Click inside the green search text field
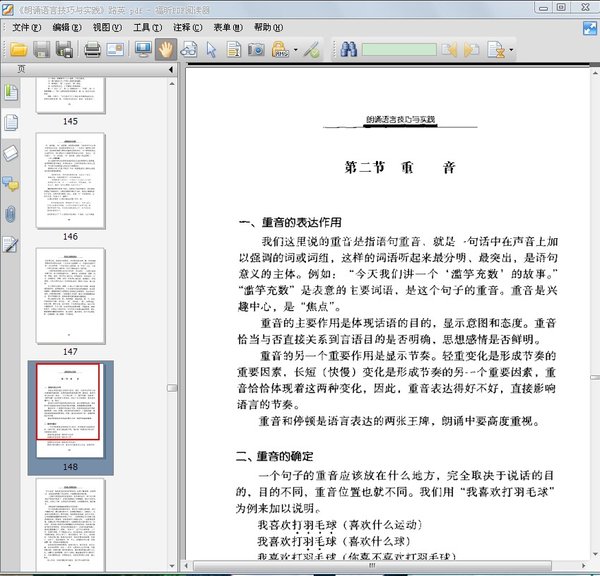The width and height of the screenshot is (600, 576). click(399, 49)
